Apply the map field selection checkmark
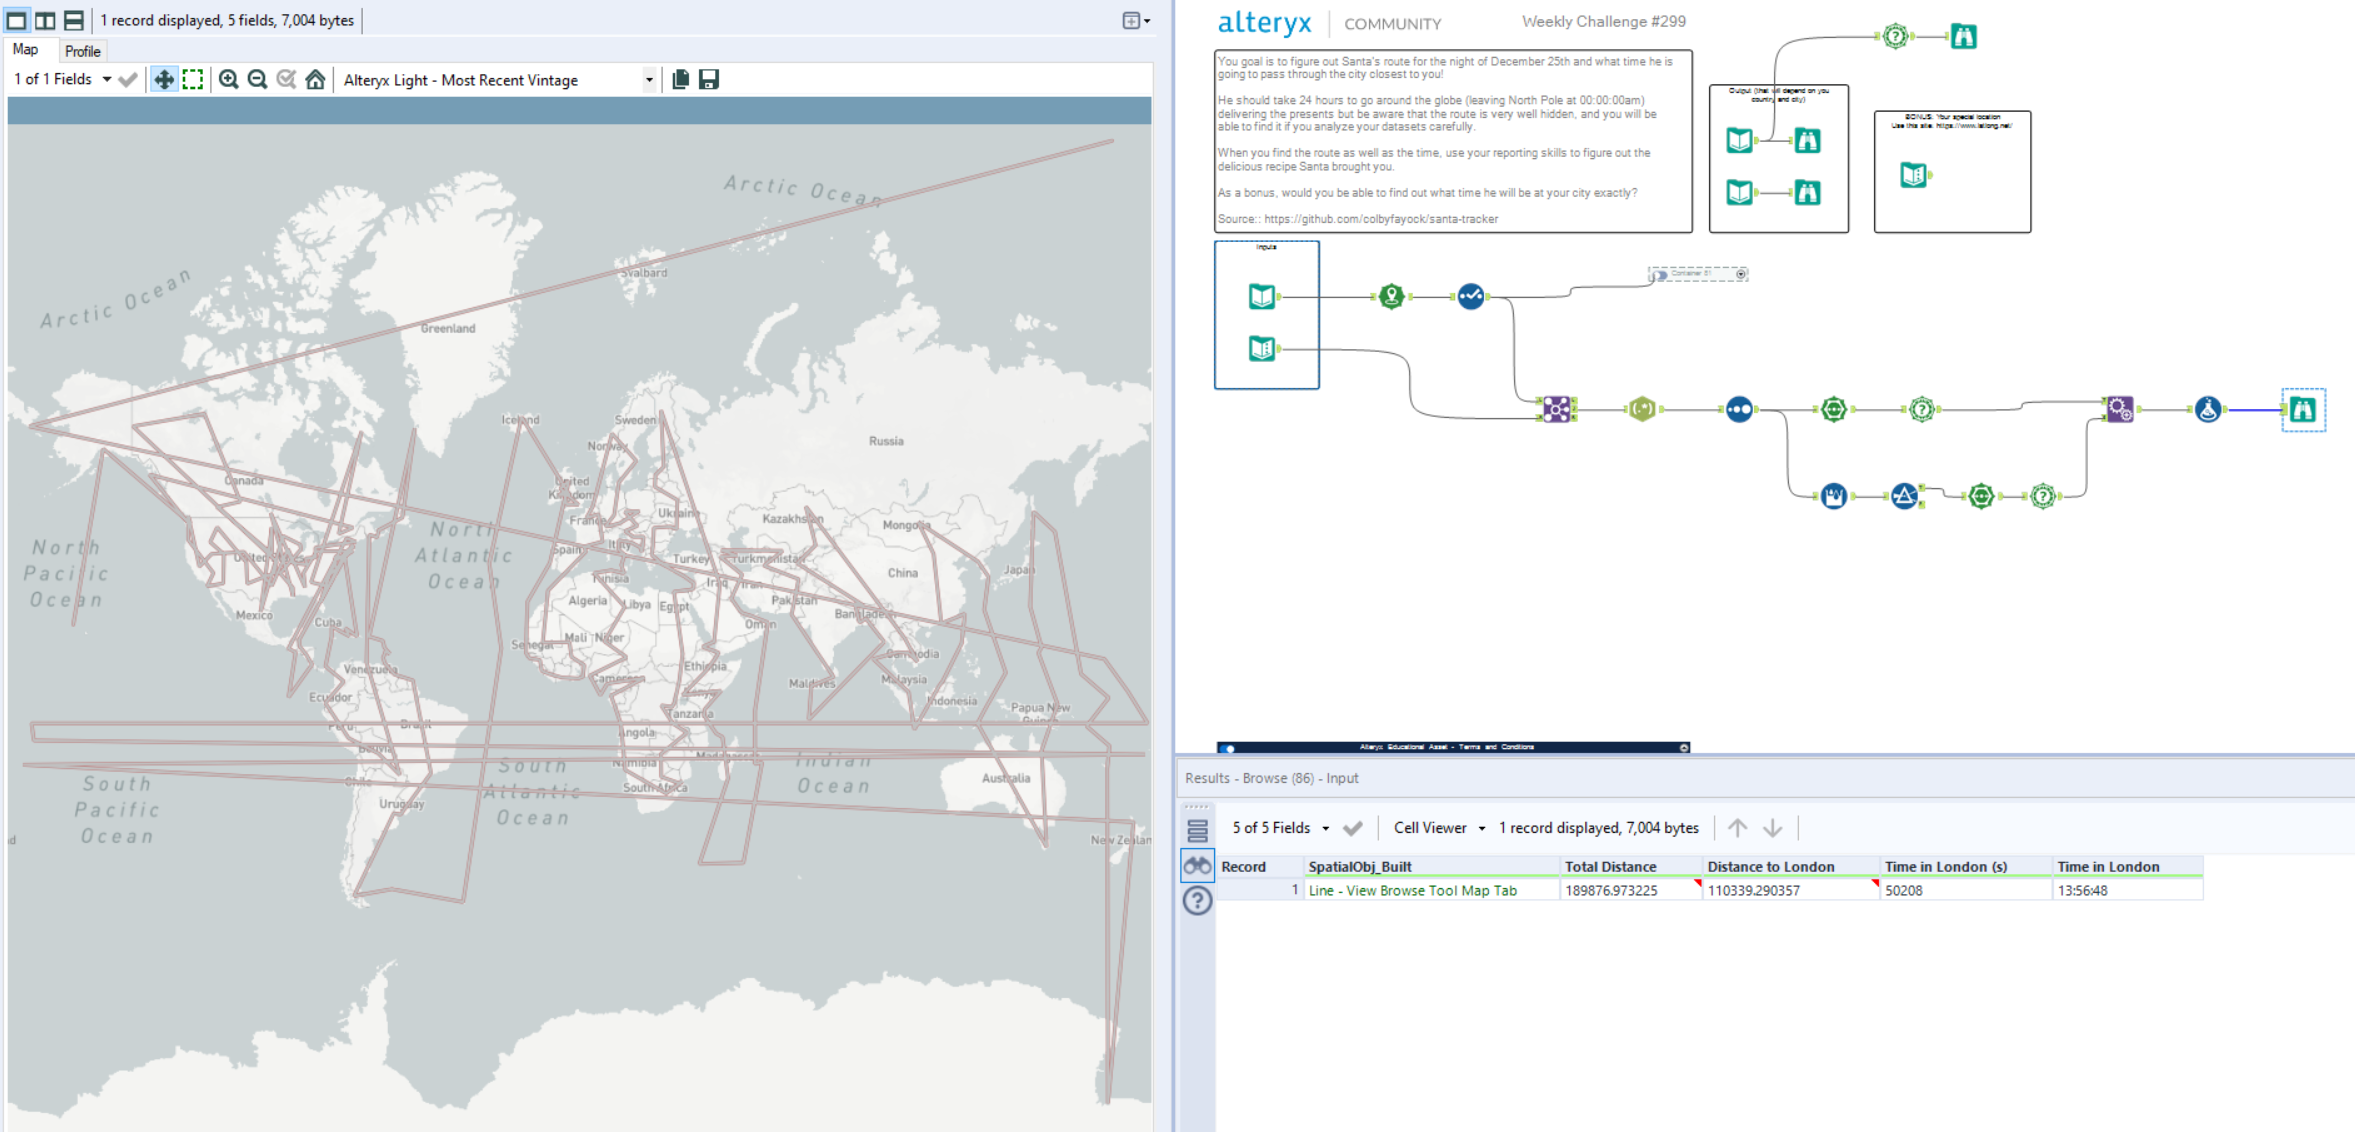This screenshot has width=2355, height=1132. click(x=128, y=80)
